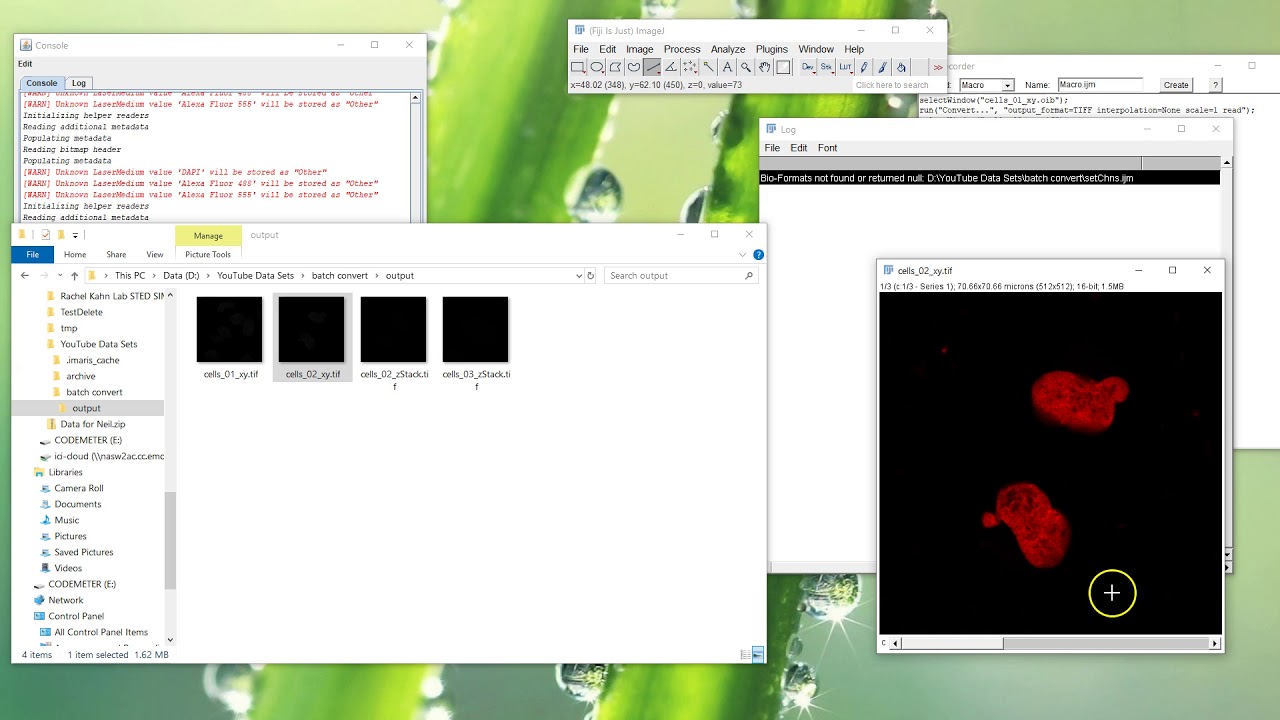Click channel slider right arrow
This screenshot has width=1280, height=720.
(1215, 644)
